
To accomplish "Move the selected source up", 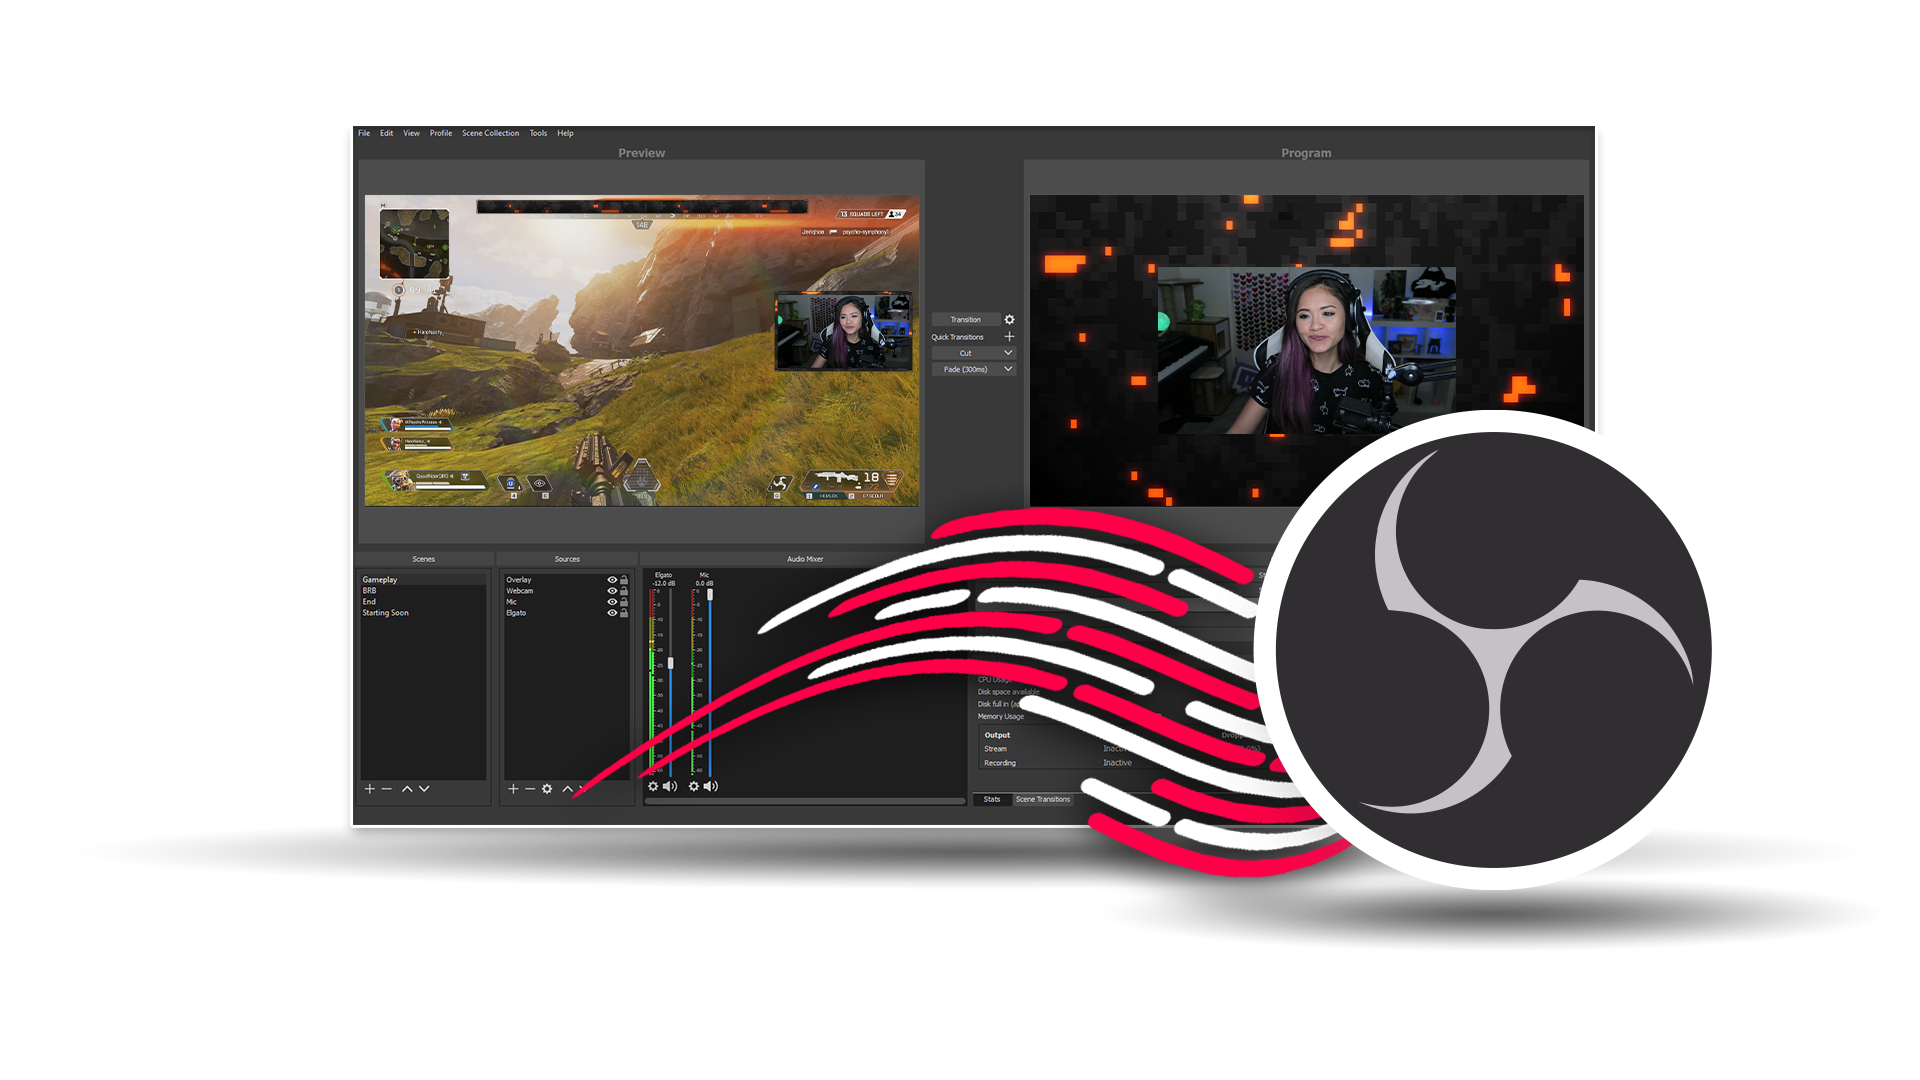I will (567, 789).
